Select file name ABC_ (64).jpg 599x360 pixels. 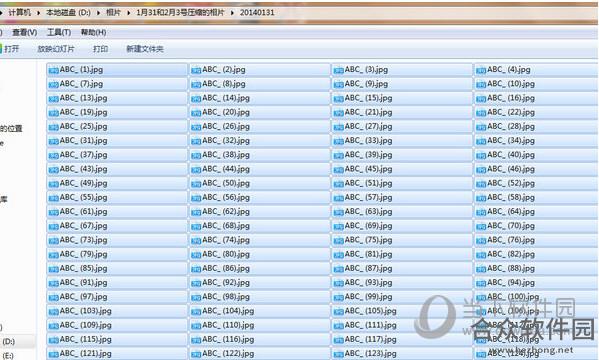click(511, 212)
